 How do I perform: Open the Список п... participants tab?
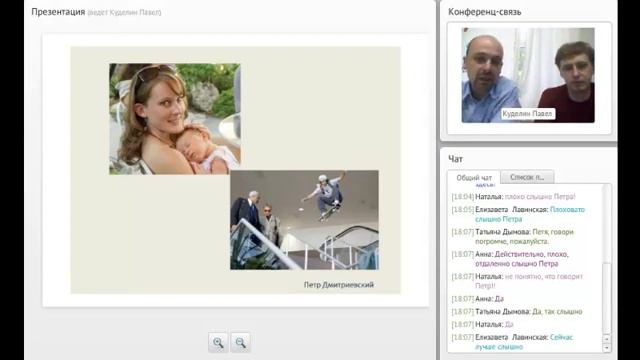527,177
